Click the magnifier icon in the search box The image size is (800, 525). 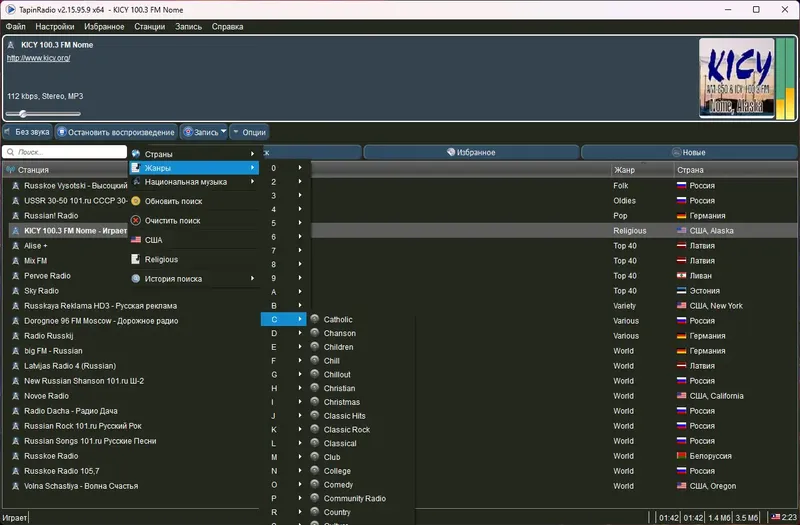click(x=11, y=152)
